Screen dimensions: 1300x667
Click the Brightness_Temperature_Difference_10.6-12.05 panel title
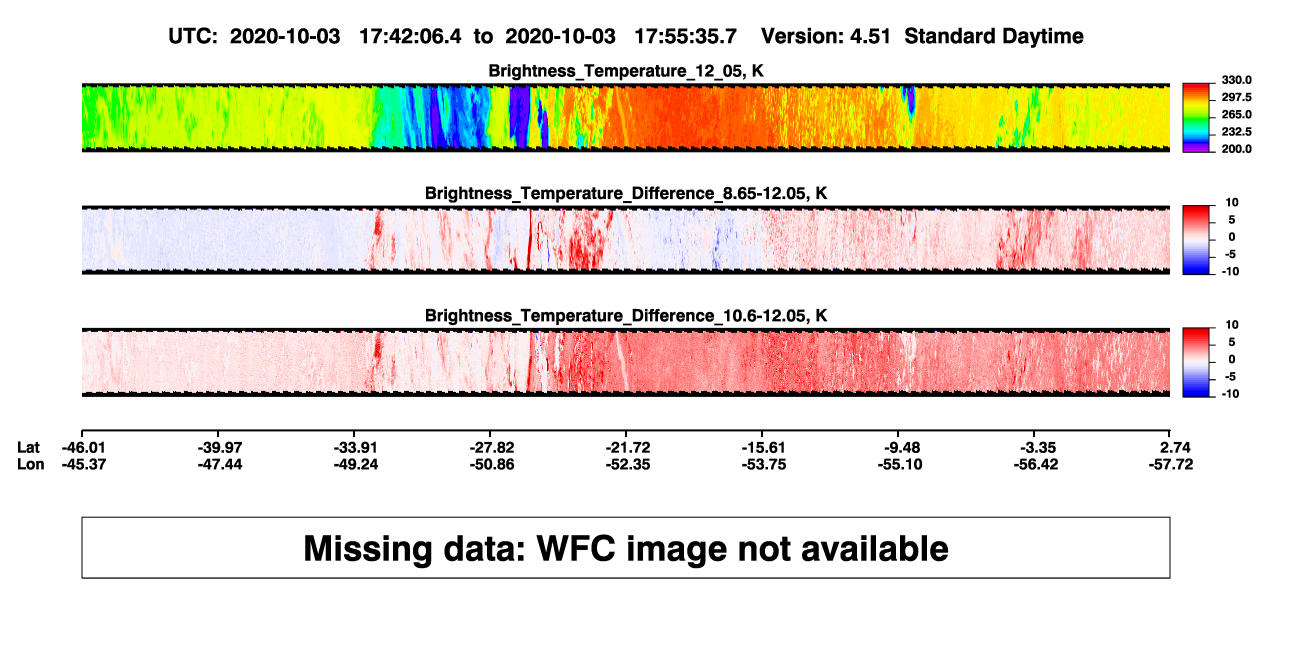click(626, 316)
